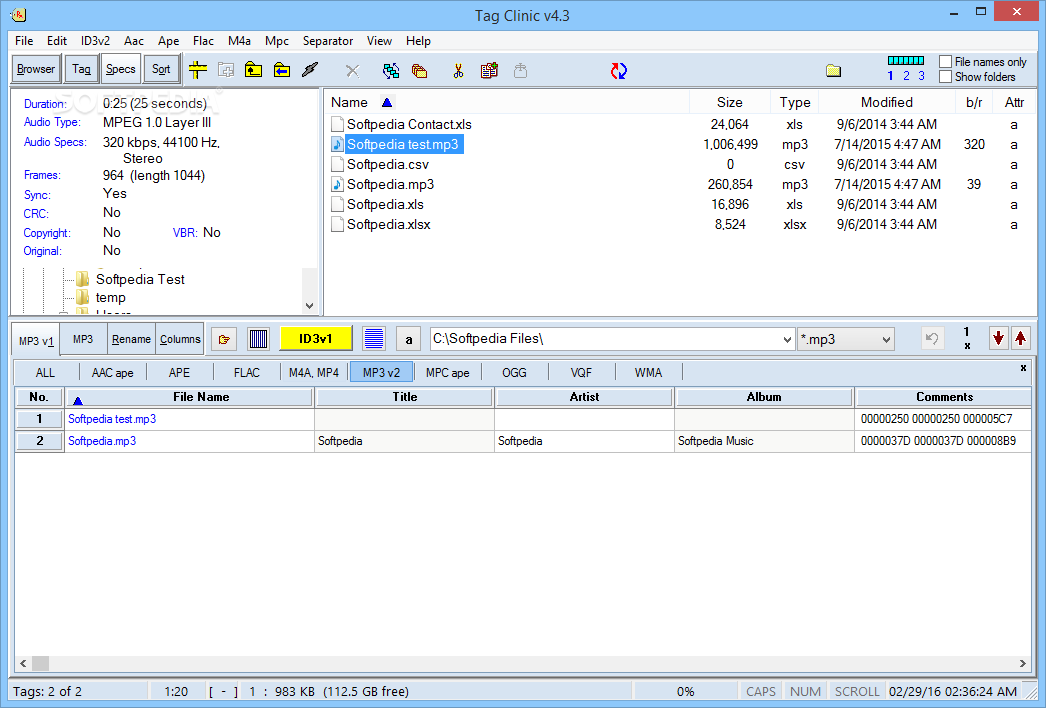Click the yellow folder icon near the layout numbers
Image resolution: width=1046 pixels, height=708 pixels.
pos(833,70)
